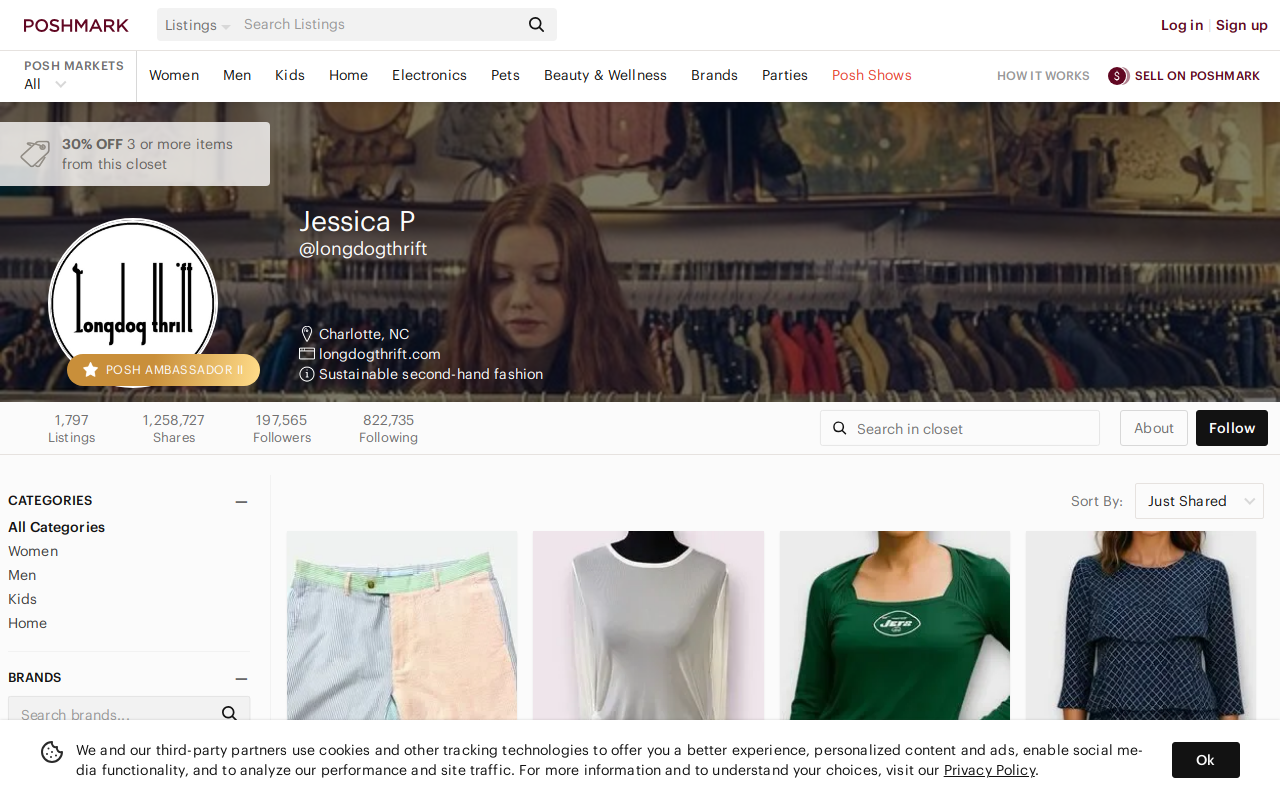Click the dollar coin icon by Sell on Poshmark
This screenshot has width=1280, height=800.
1118,76
